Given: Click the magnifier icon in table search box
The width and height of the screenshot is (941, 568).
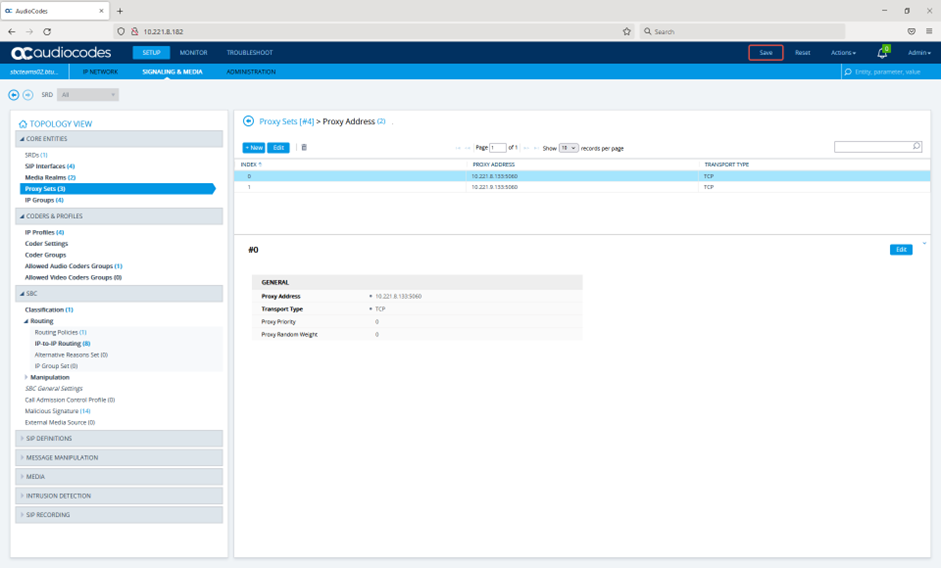Looking at the screenshot, I should coord(916,147).
